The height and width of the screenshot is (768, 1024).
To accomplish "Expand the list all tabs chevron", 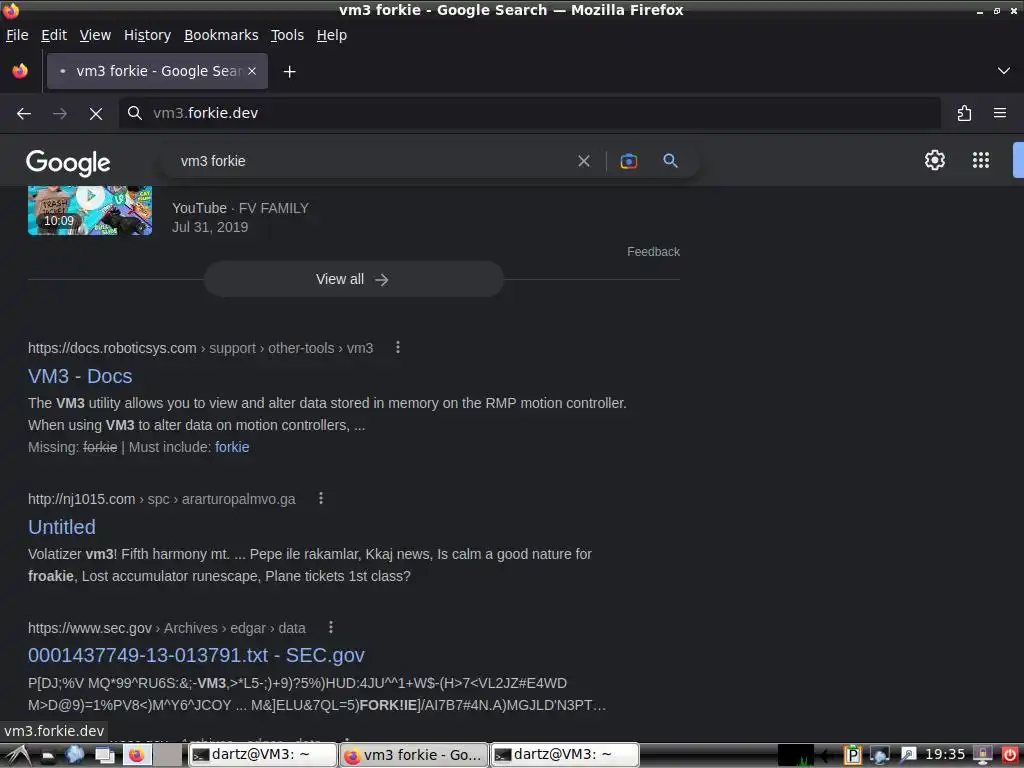I will click(x=1003, y=71).
